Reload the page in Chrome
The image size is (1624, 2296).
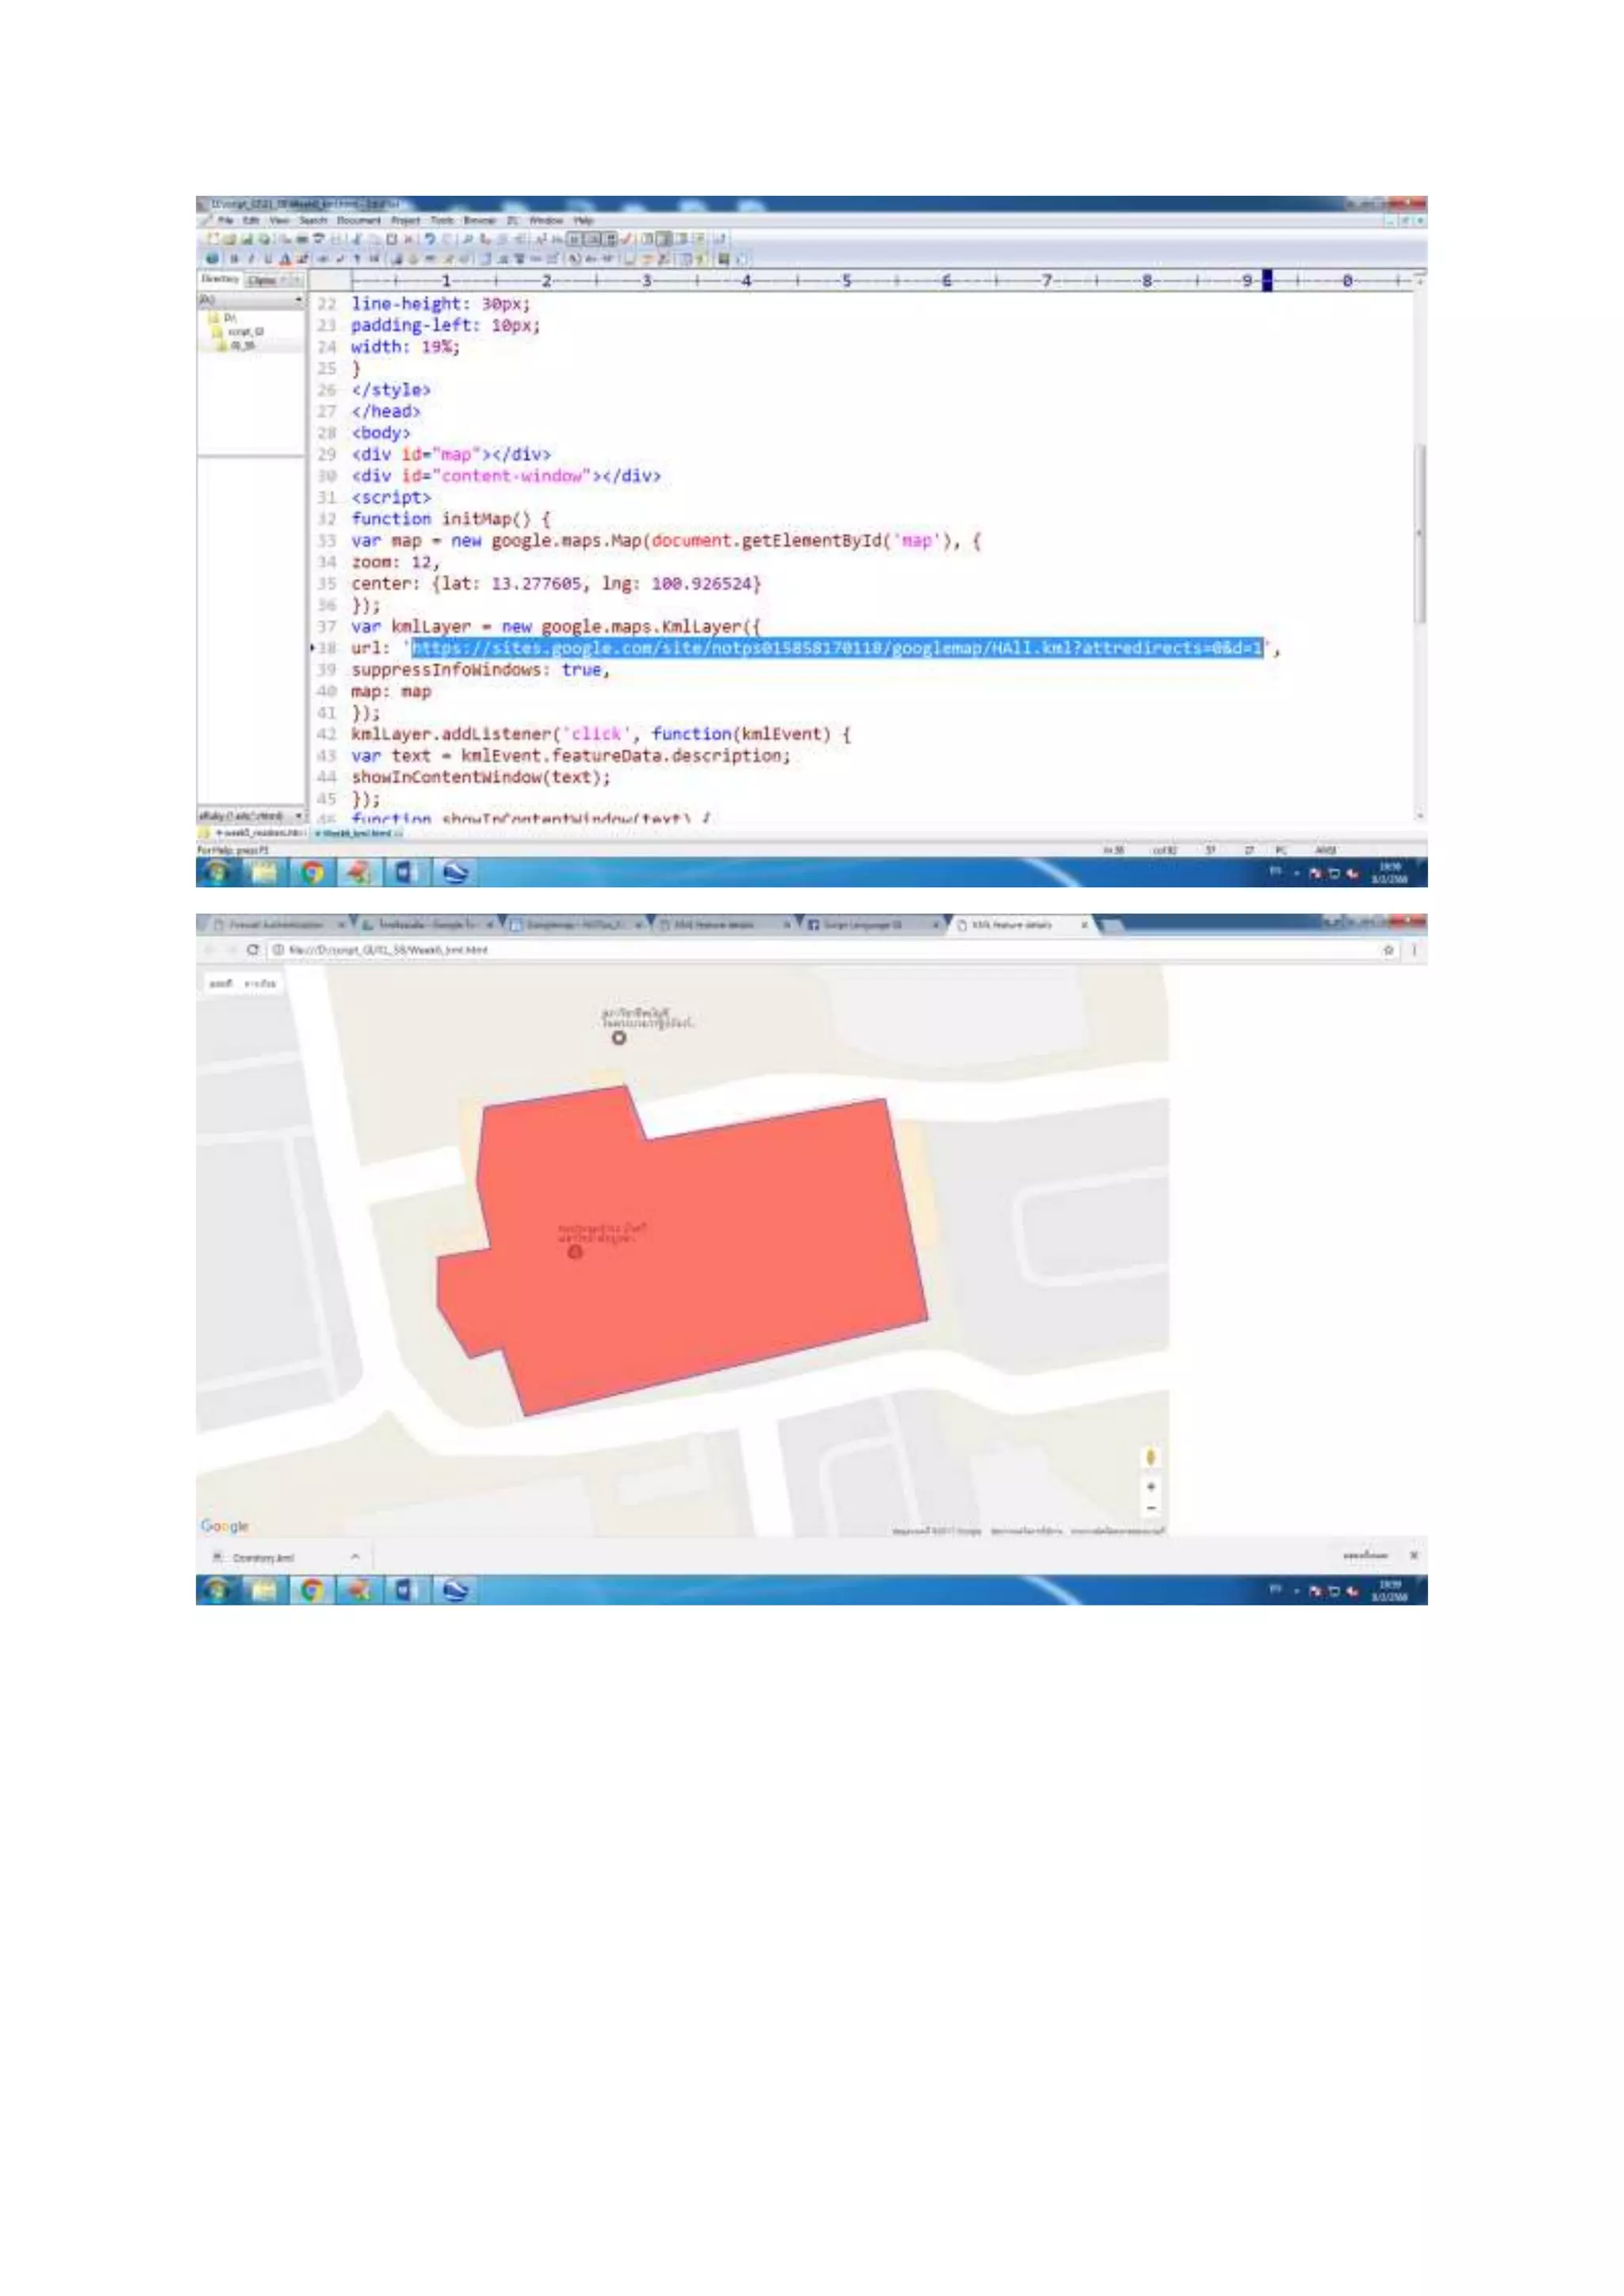253,950
